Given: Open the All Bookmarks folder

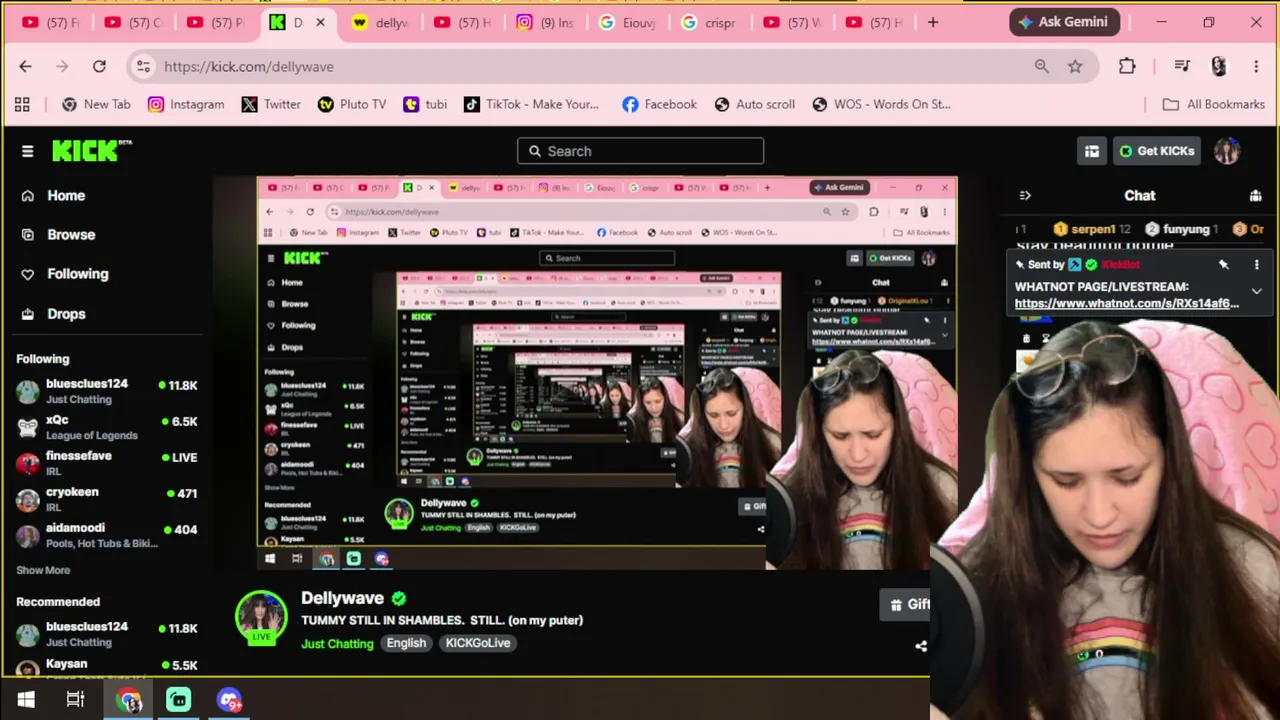Looking at the screenshot, I should tap(1213, 104).
